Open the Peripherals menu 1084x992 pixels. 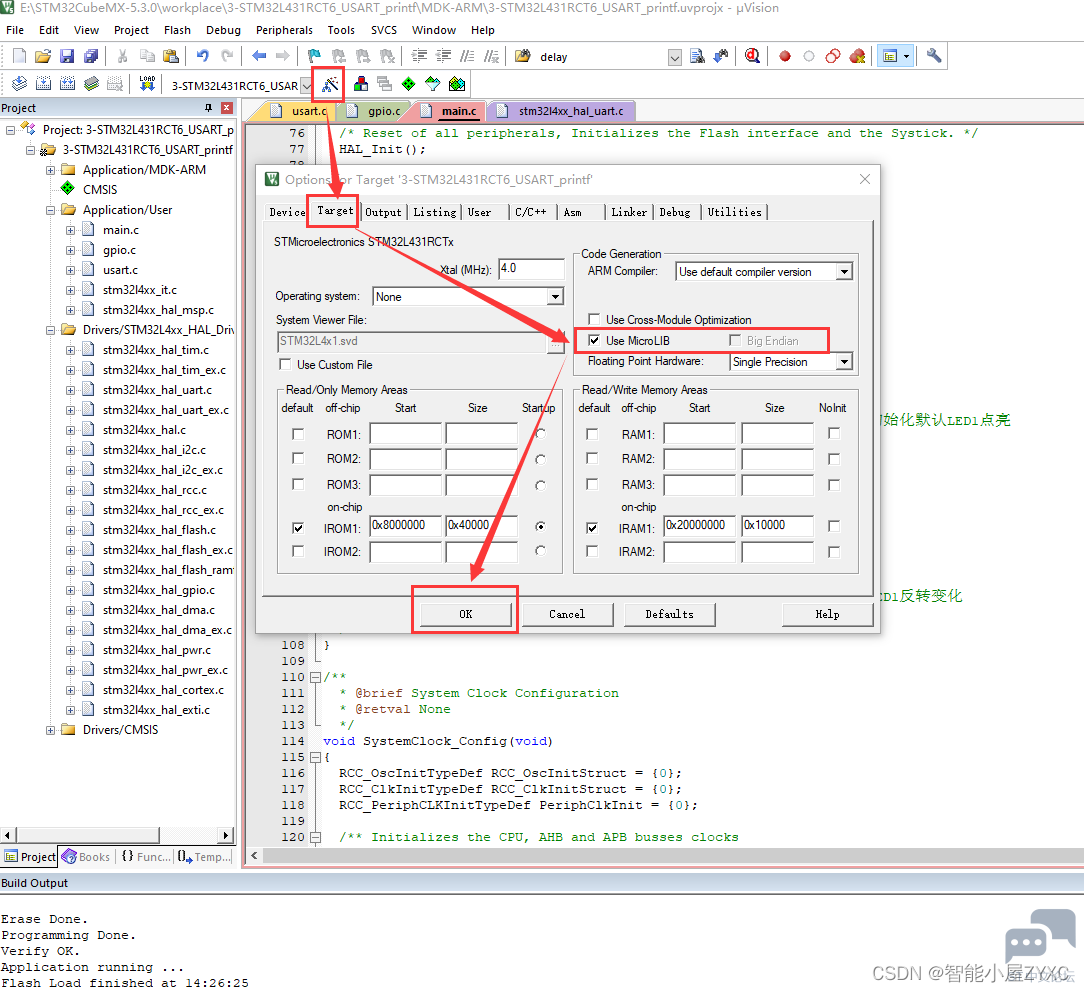pos(284,30)
